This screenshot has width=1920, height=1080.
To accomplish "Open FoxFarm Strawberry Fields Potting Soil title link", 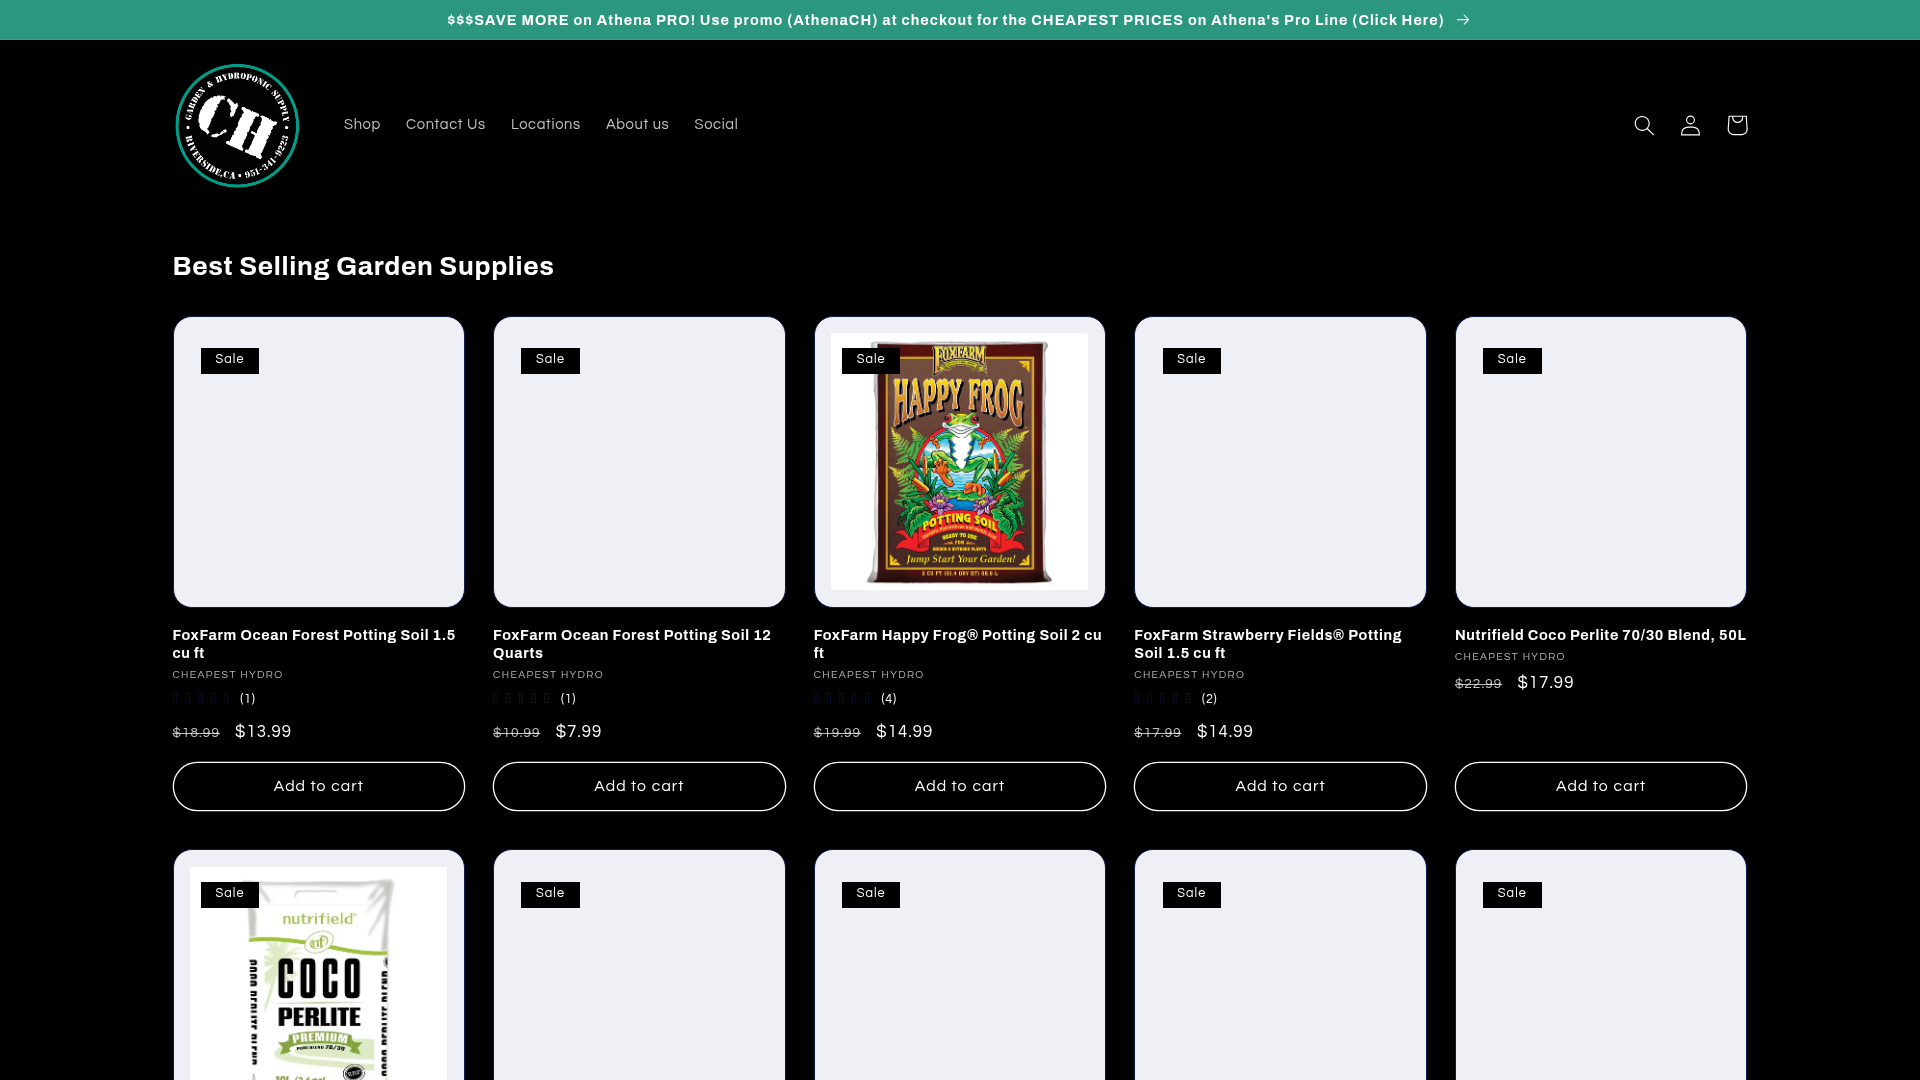I will click(x=1268, y=644).
